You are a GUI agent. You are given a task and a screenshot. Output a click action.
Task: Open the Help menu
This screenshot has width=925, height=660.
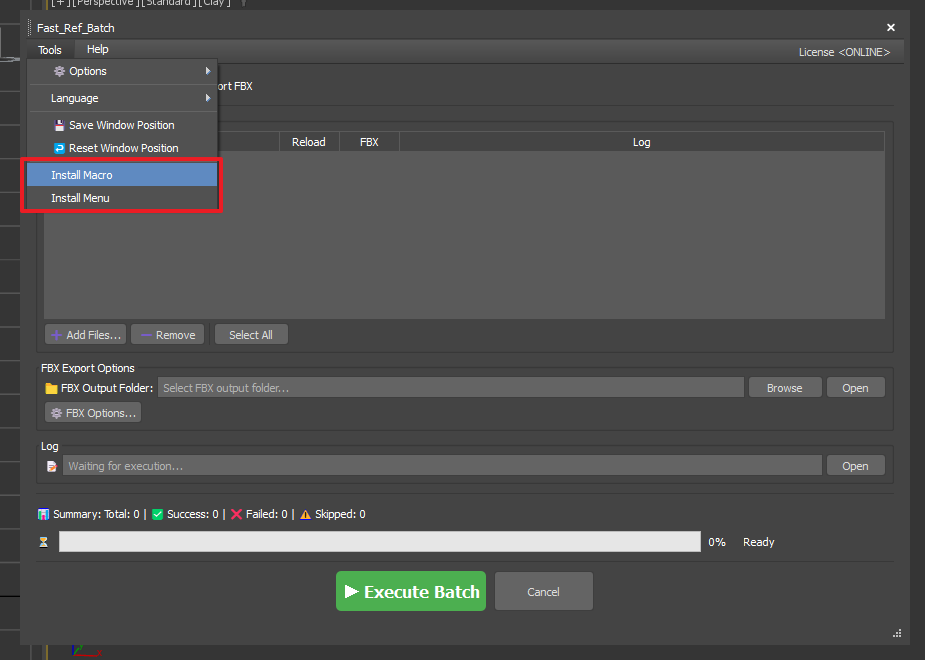pyautogui.click(x=97, y=50)
